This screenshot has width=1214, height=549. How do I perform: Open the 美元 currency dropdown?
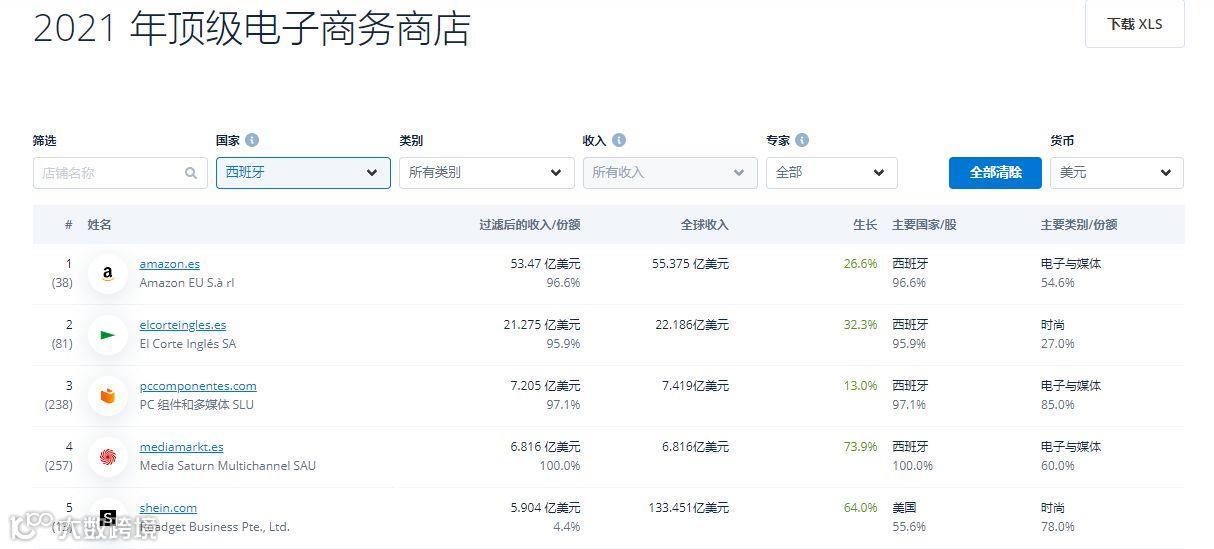[x=1117, y=173]
